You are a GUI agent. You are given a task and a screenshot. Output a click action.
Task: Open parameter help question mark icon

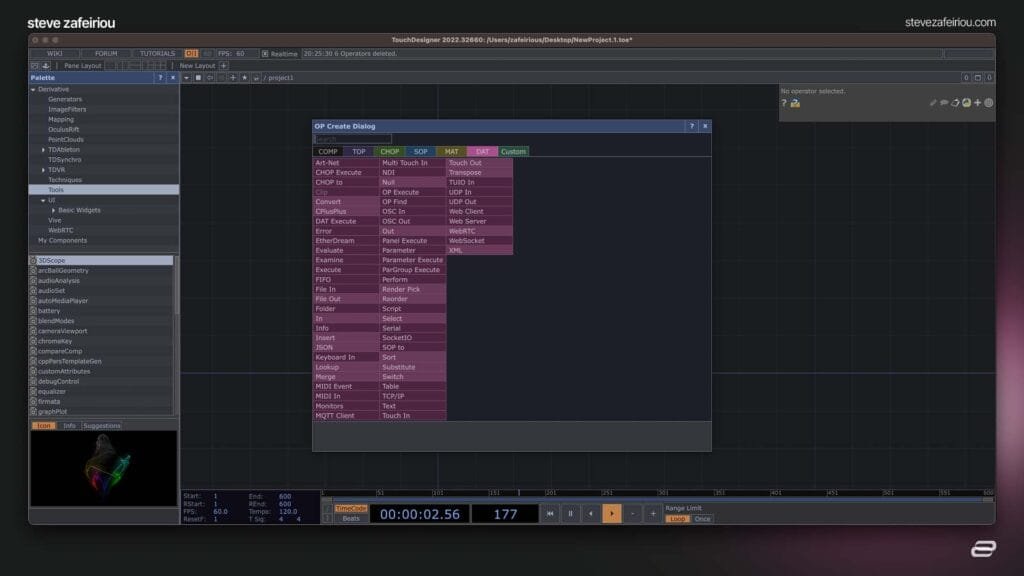tap(784, 103)
